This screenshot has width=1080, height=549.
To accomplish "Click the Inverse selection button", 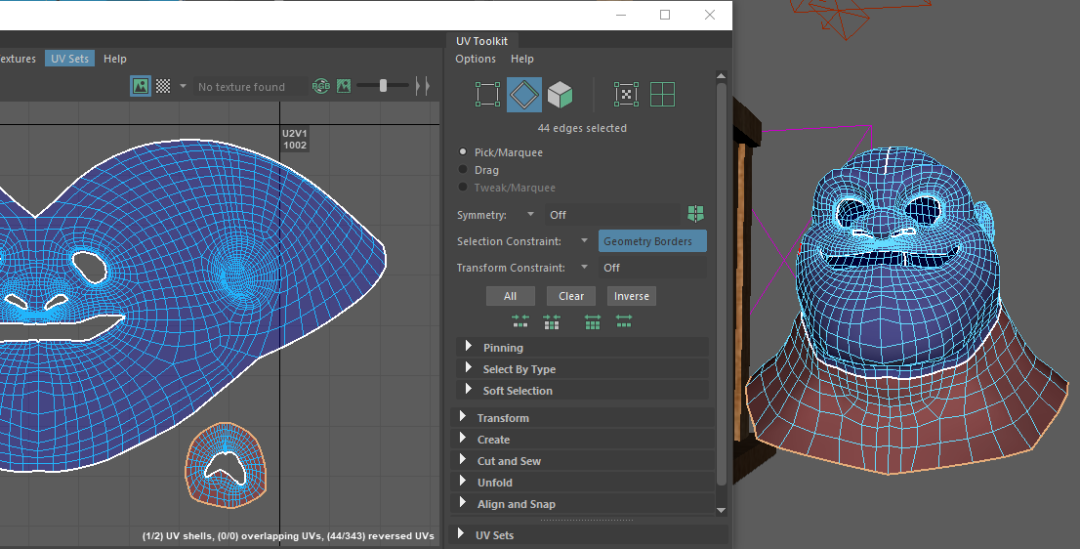I will click(x=631, y=296).
